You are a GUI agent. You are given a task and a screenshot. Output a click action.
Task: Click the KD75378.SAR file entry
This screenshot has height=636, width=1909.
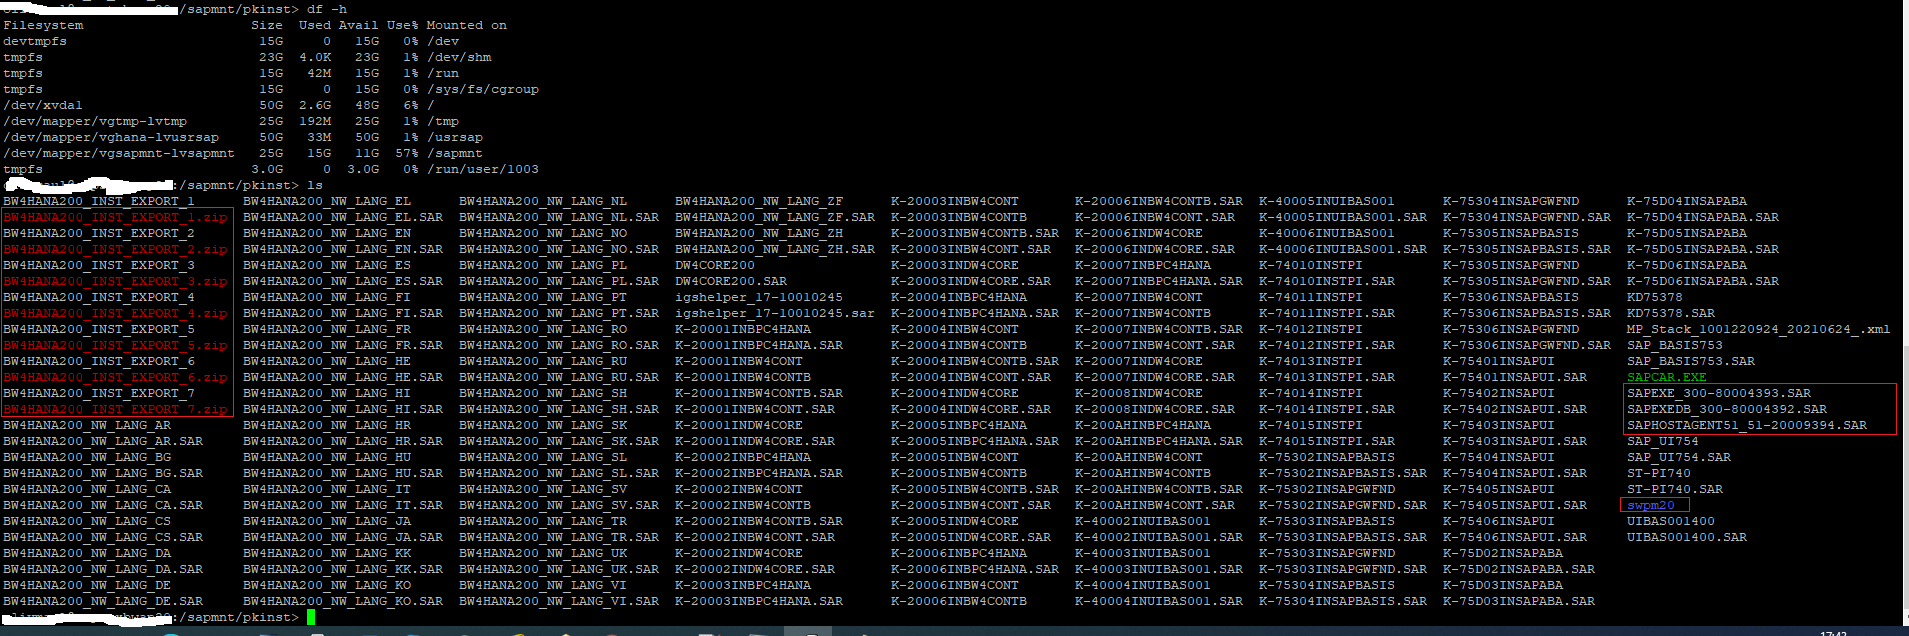coord(1670,313)
